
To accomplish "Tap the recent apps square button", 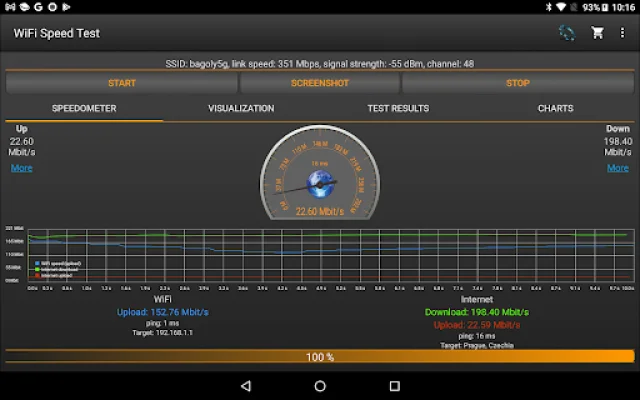I will [394, 386].
